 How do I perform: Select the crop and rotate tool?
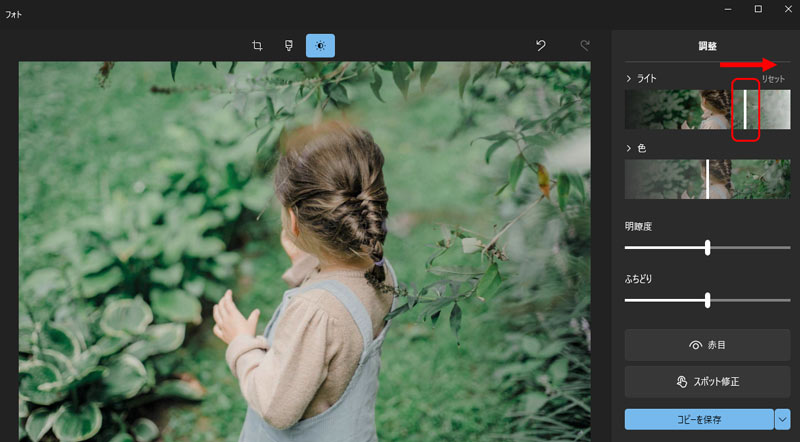coord(257,45)
